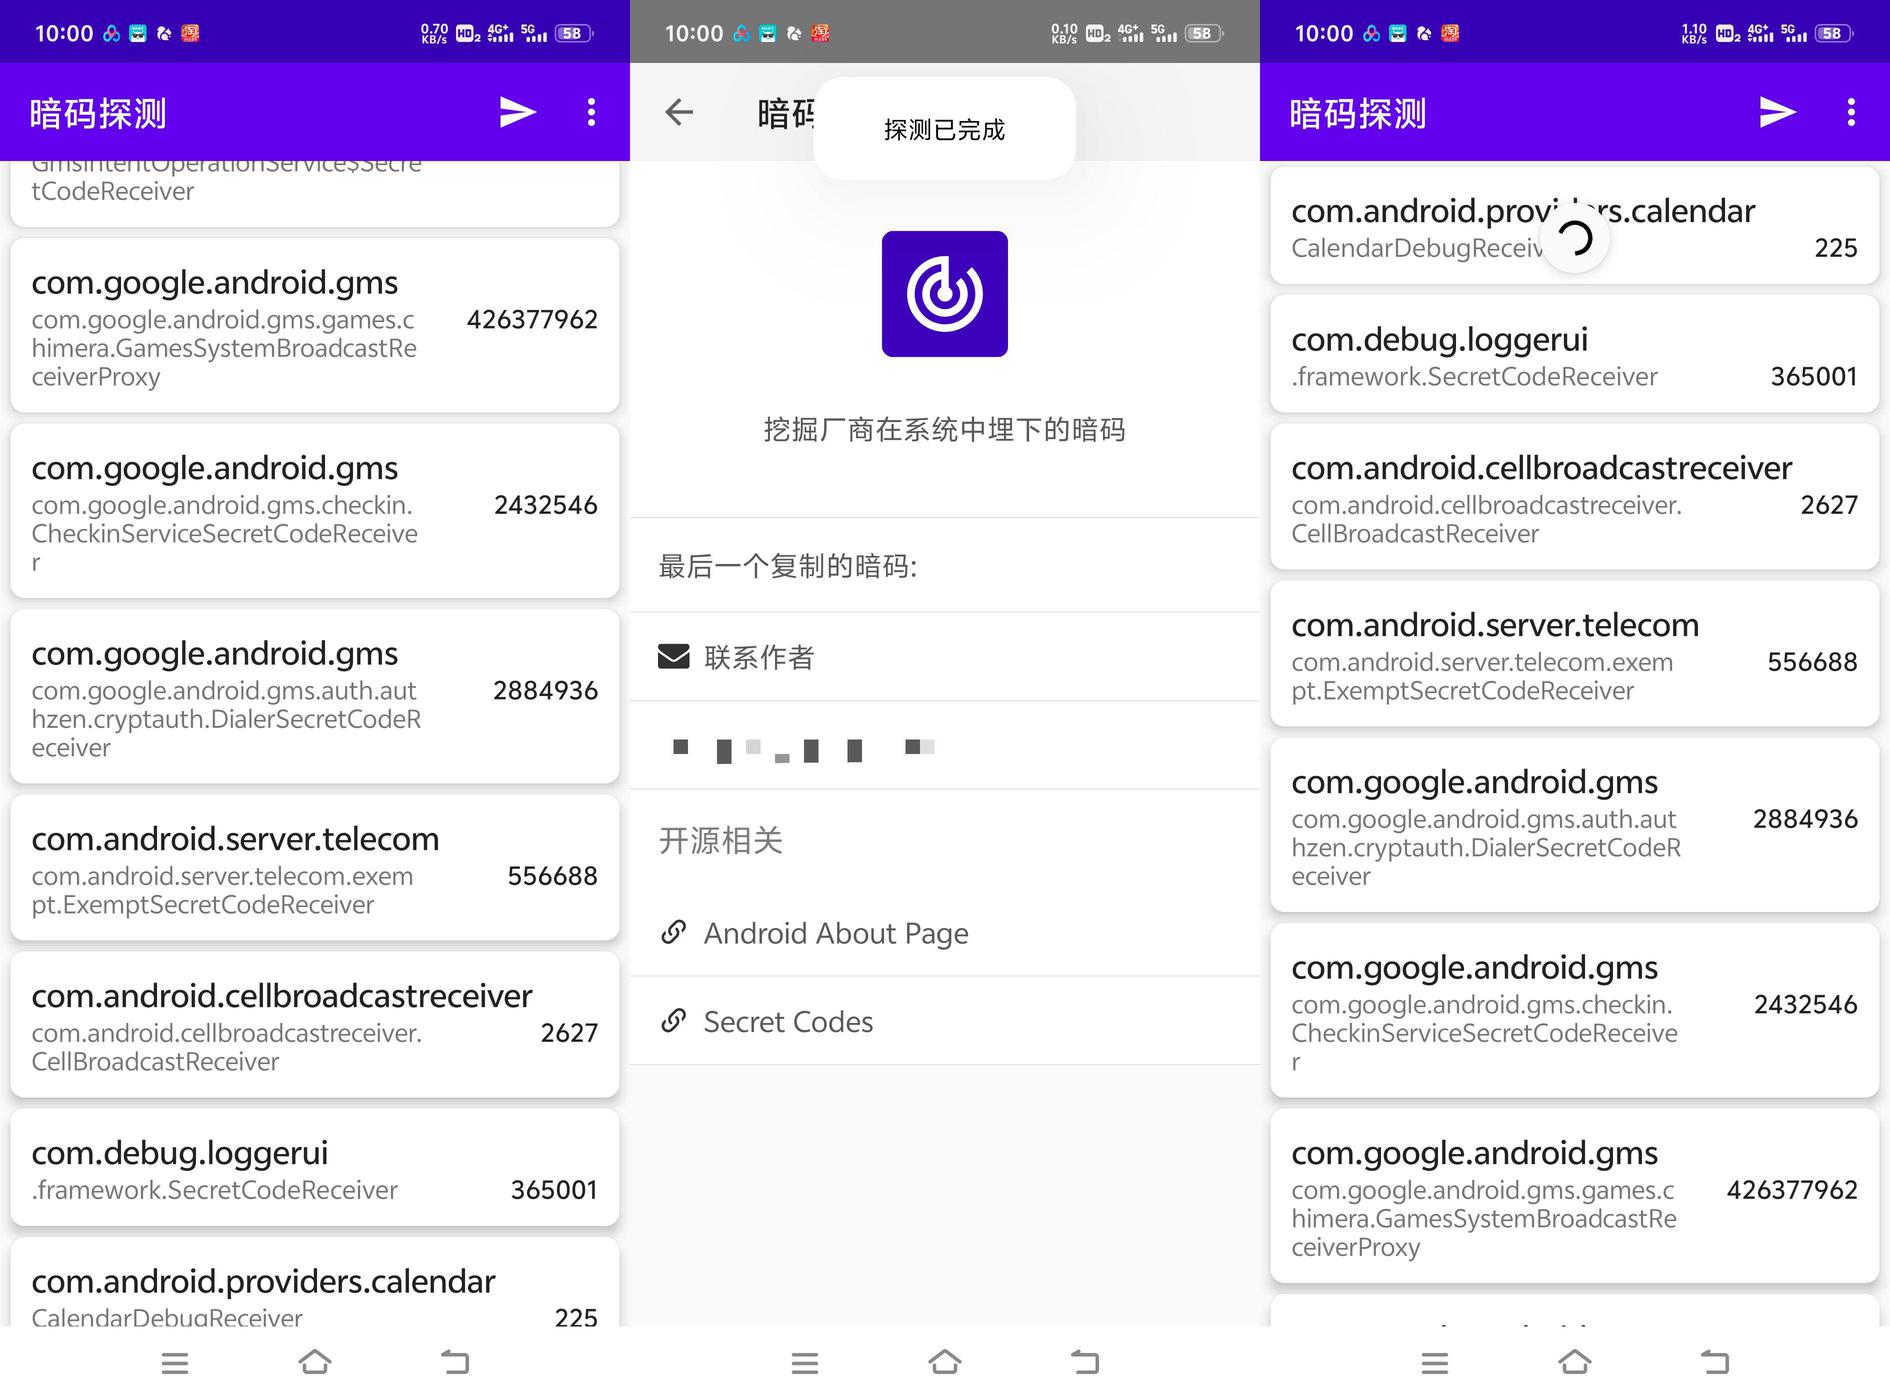1890x1400 pixels.
Task: Tap the 10:00 clock in the left status bar
Action: pyautogui.click(x=64, y=33)
